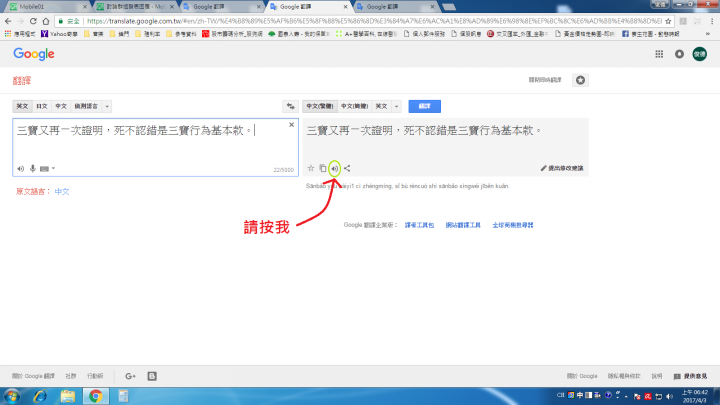Open File Explorer from taskbar
This screenshot has height=405, width=720.
(x=68, y=396)
